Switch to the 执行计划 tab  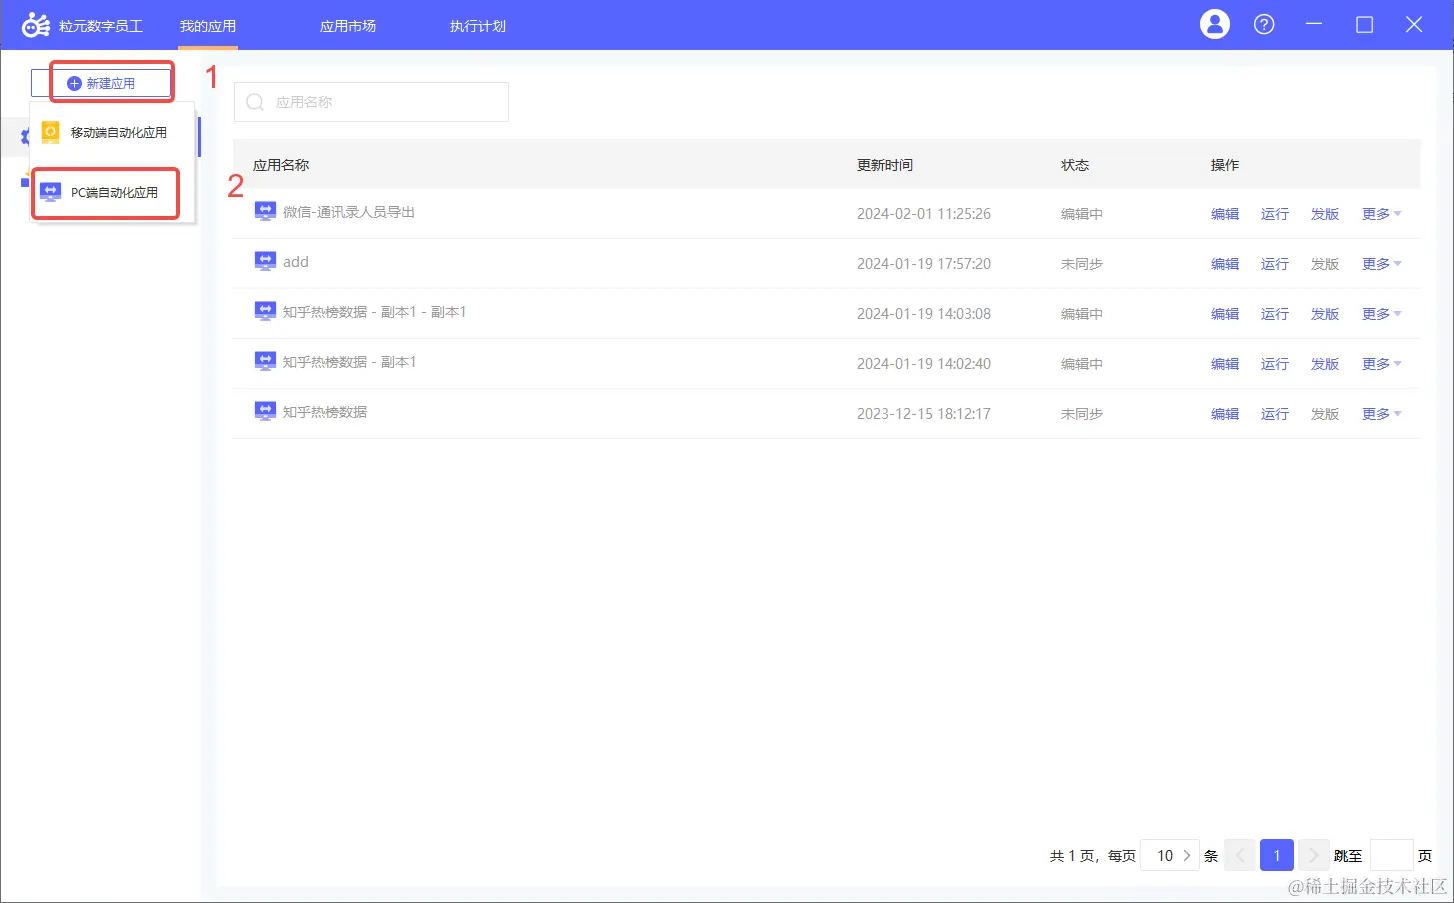point(478,26)
